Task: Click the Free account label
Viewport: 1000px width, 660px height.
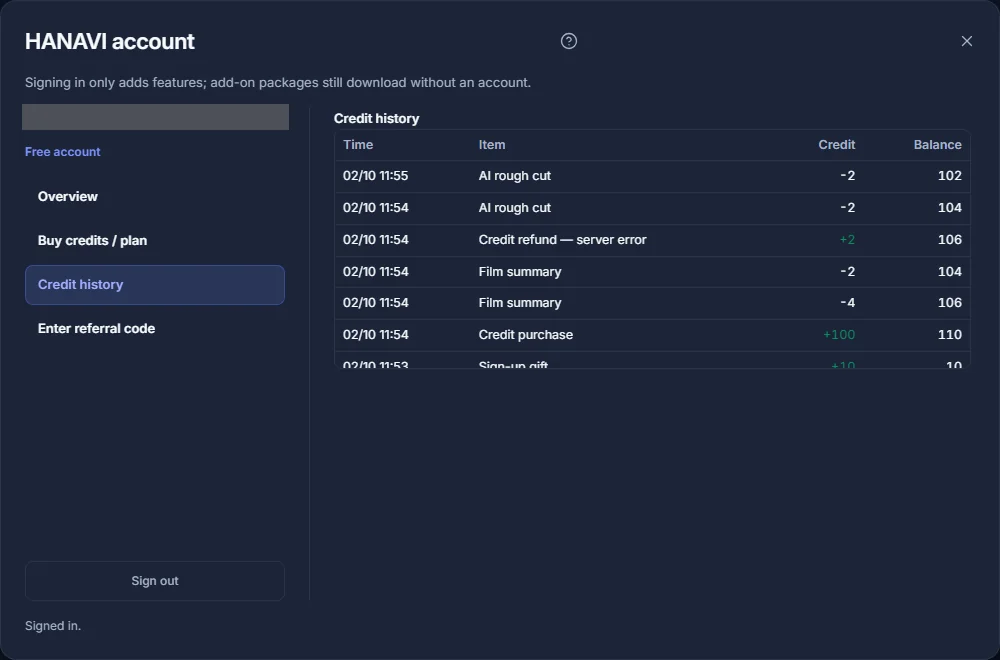Action: pyautogui.click(x=62, y=152)
